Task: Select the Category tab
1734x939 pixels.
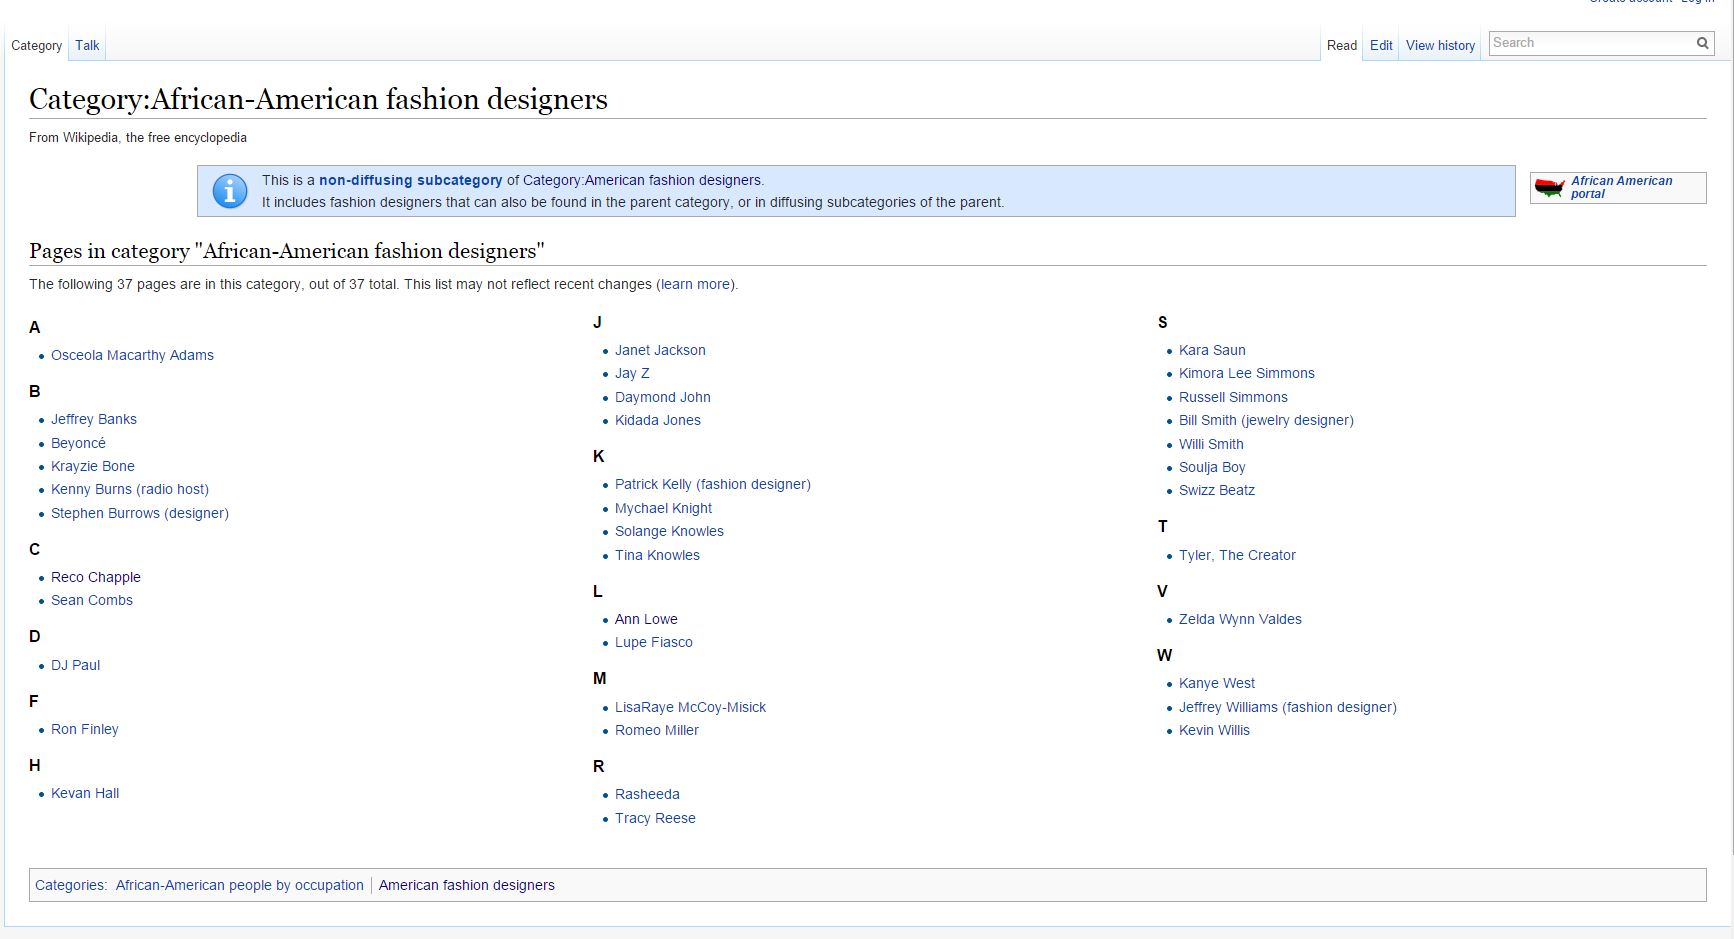Action: click(36, 45)
